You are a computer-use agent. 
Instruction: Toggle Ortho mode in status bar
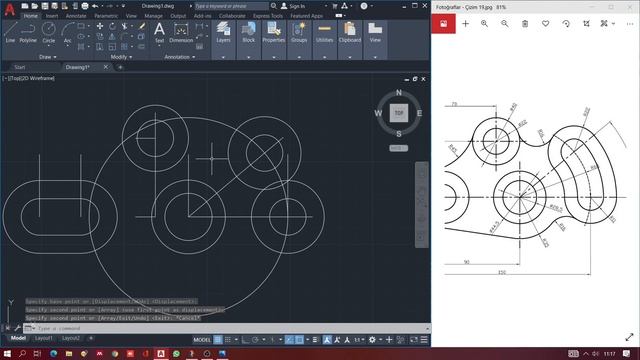pos(246,340)
